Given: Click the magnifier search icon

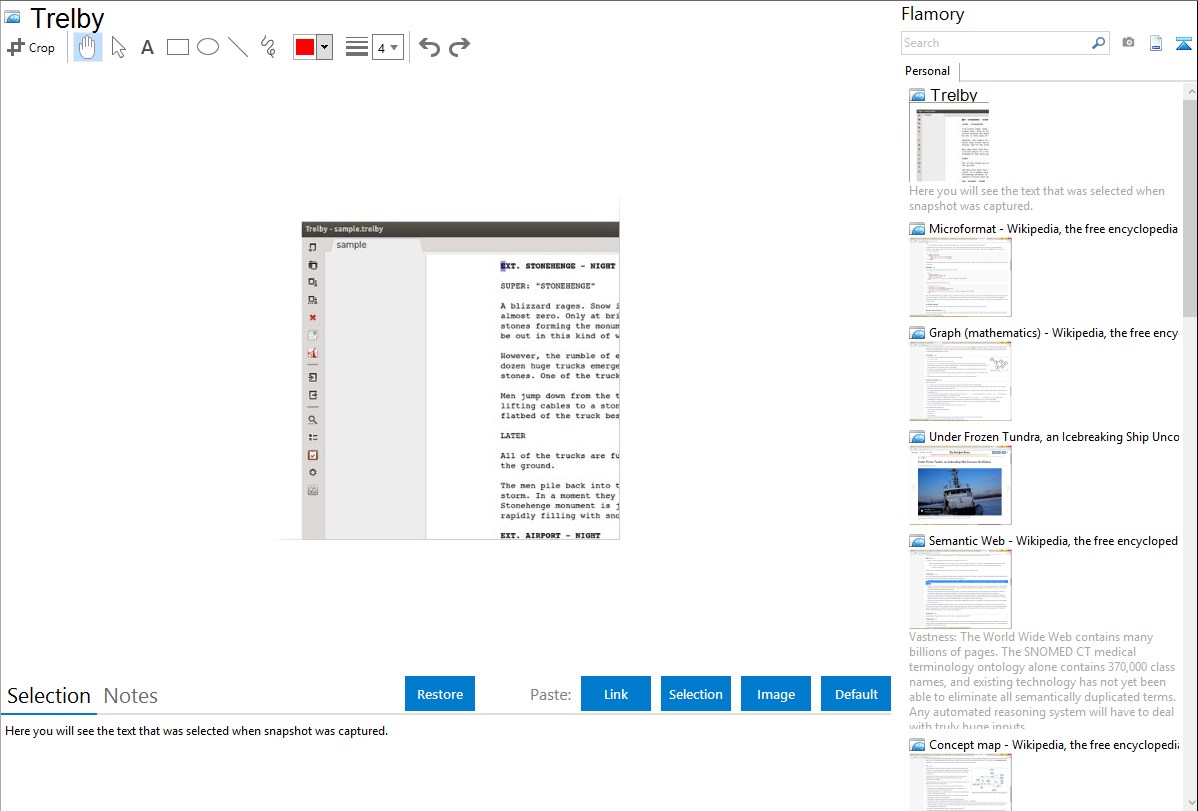Looking at the screenshot, I should tap(1099, 43).
